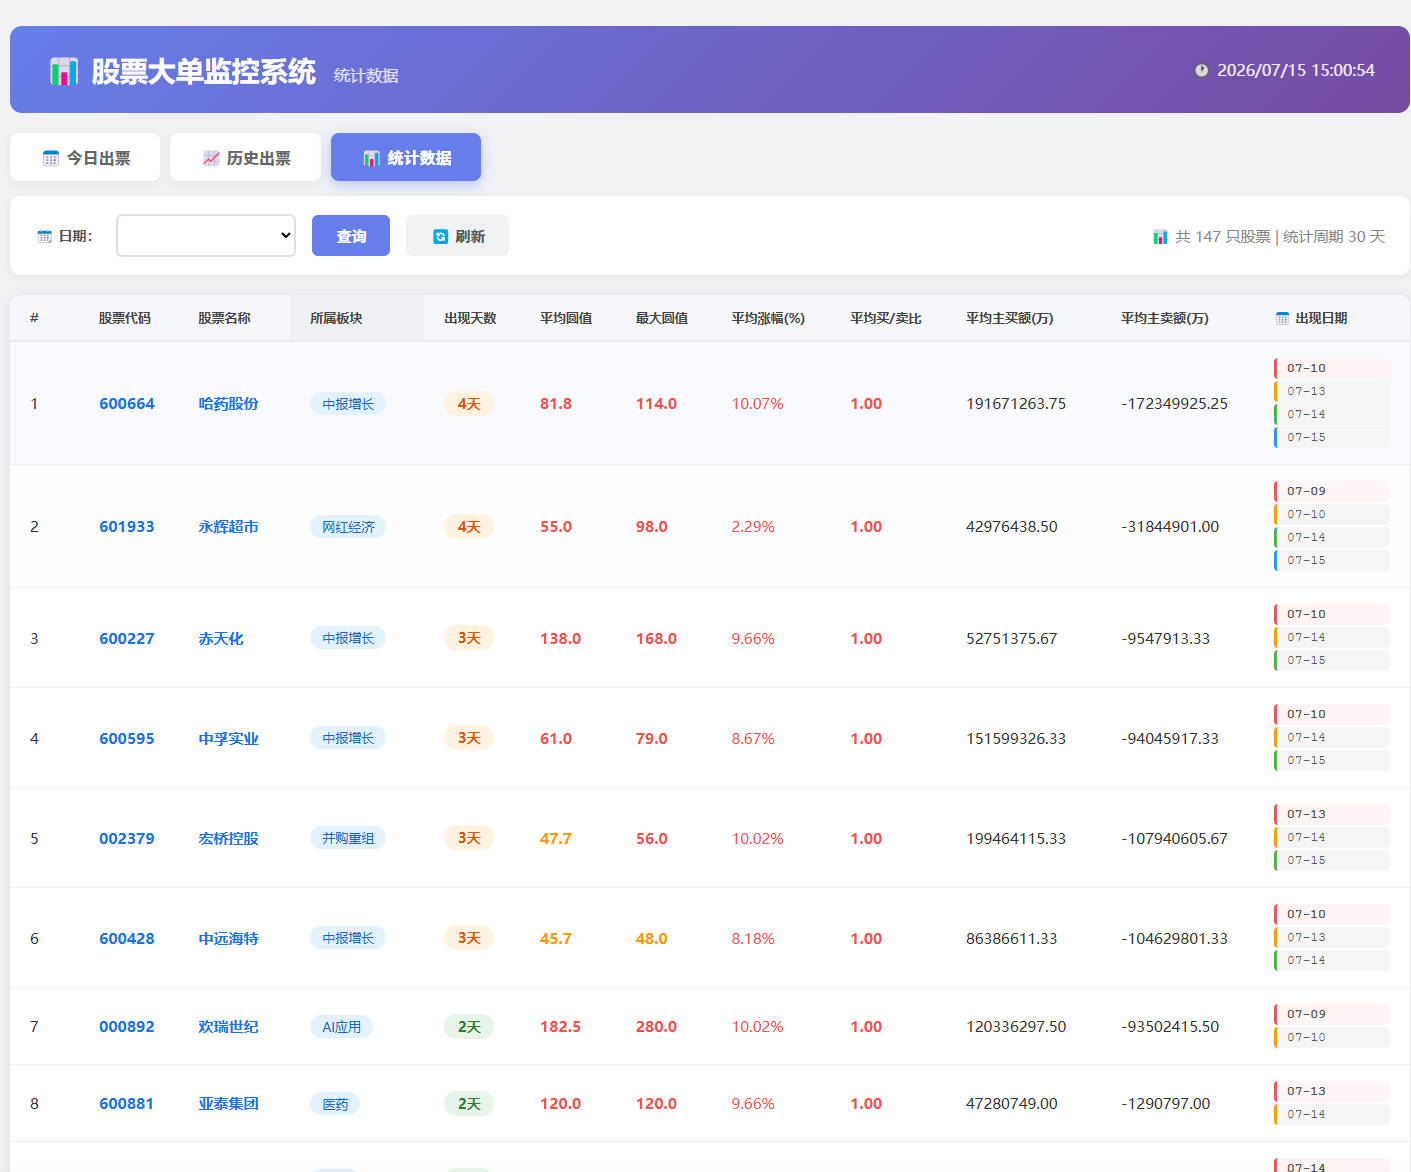Click the 网红经济 sector tag
This screenshot has height=1172, width=1411.
pos(348,527)
